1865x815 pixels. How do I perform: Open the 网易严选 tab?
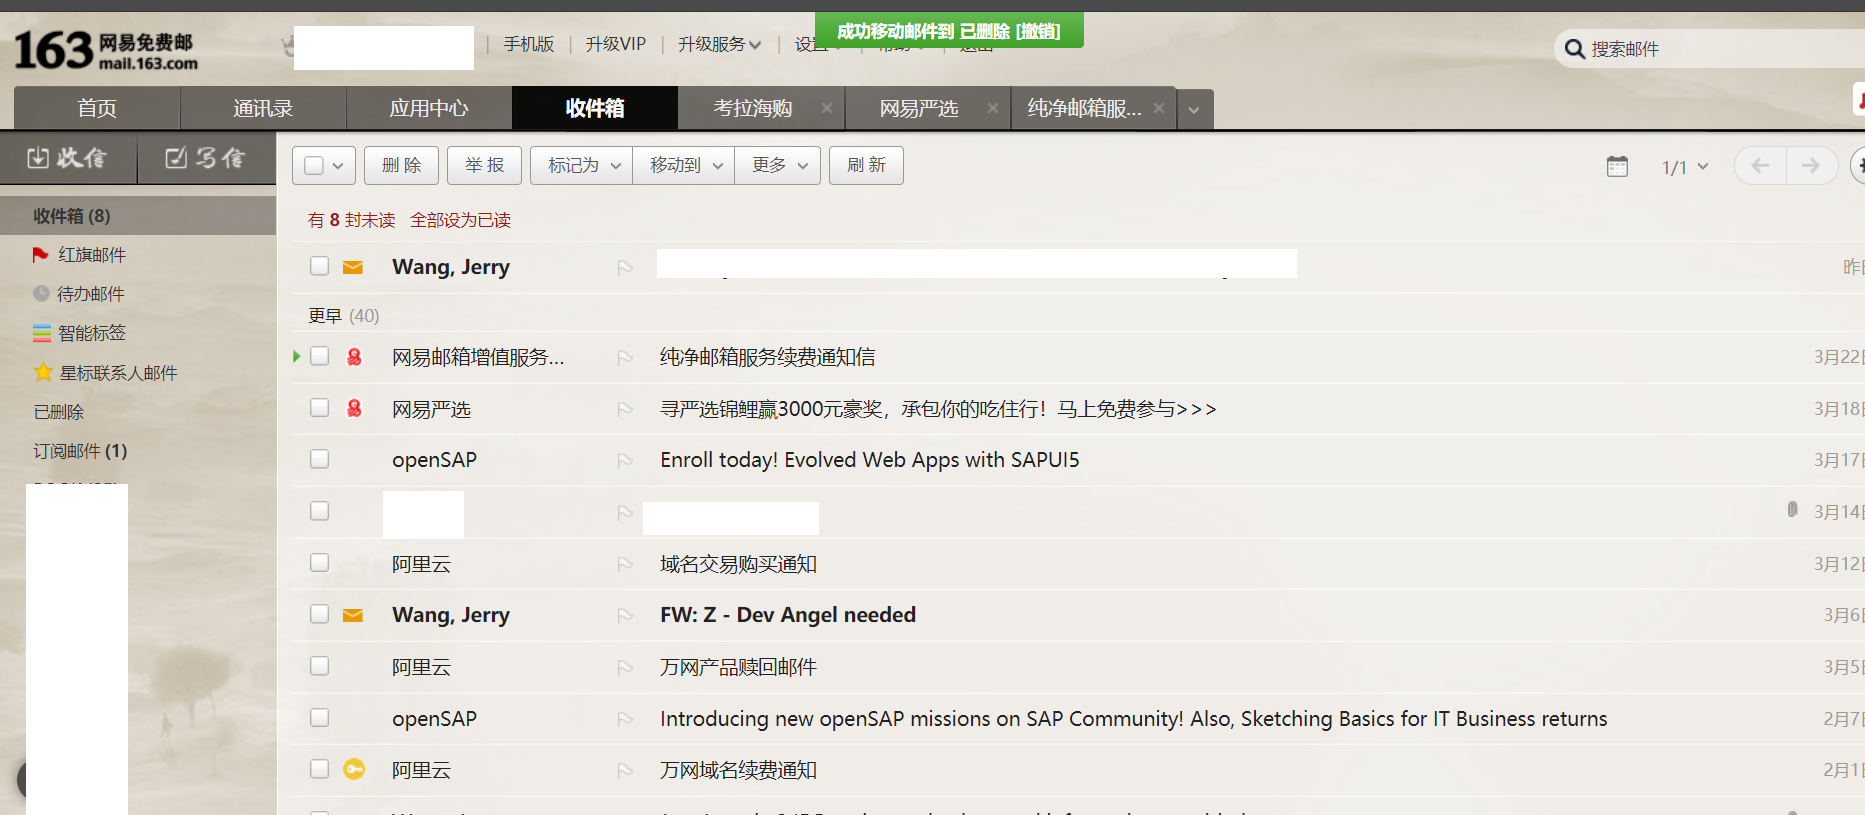[919, 108]
